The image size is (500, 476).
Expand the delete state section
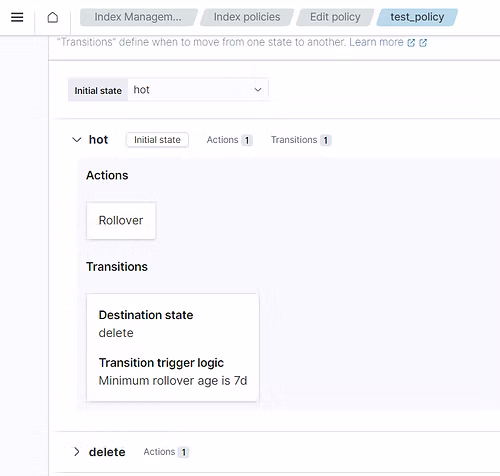point(77,452)
